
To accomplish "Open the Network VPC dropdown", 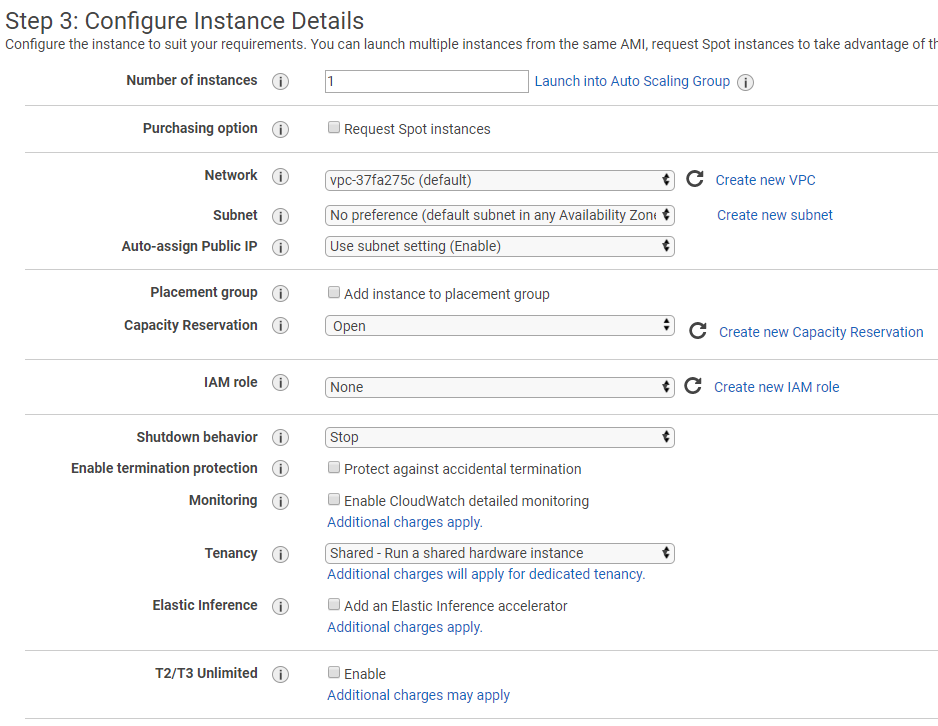I will (500, 180).
